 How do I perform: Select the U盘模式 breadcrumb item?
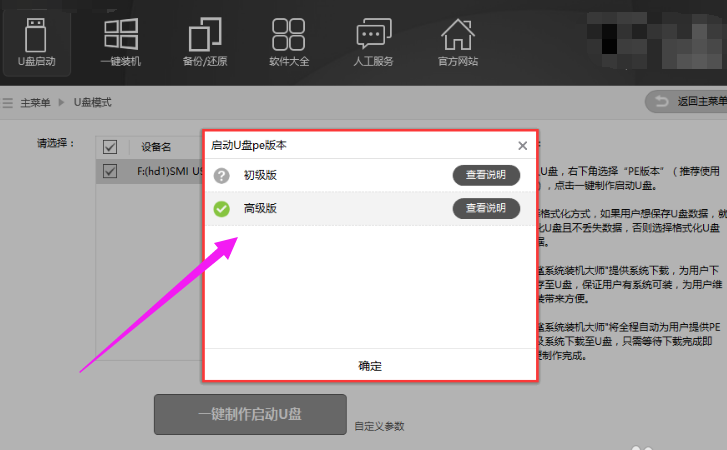(91, 102)
